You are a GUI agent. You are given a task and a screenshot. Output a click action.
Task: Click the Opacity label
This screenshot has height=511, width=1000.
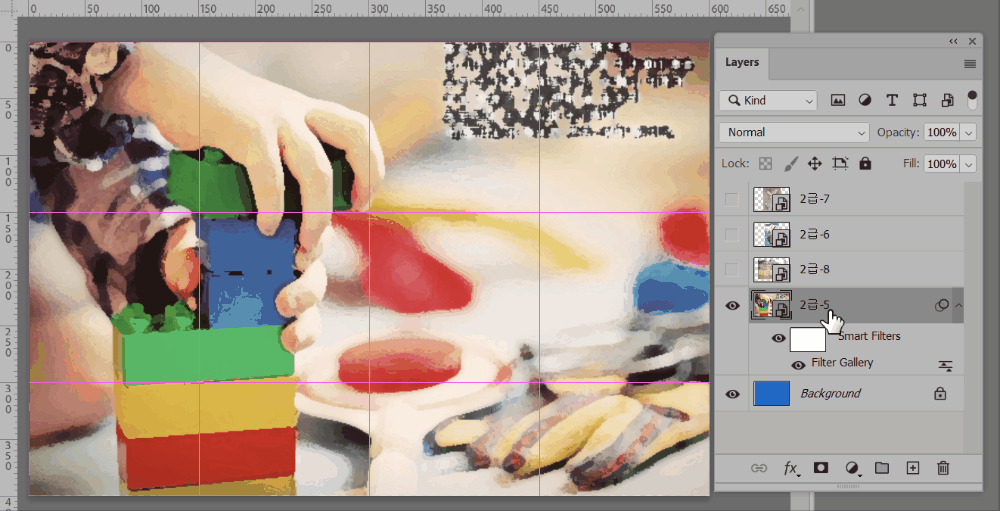[898, 133]
